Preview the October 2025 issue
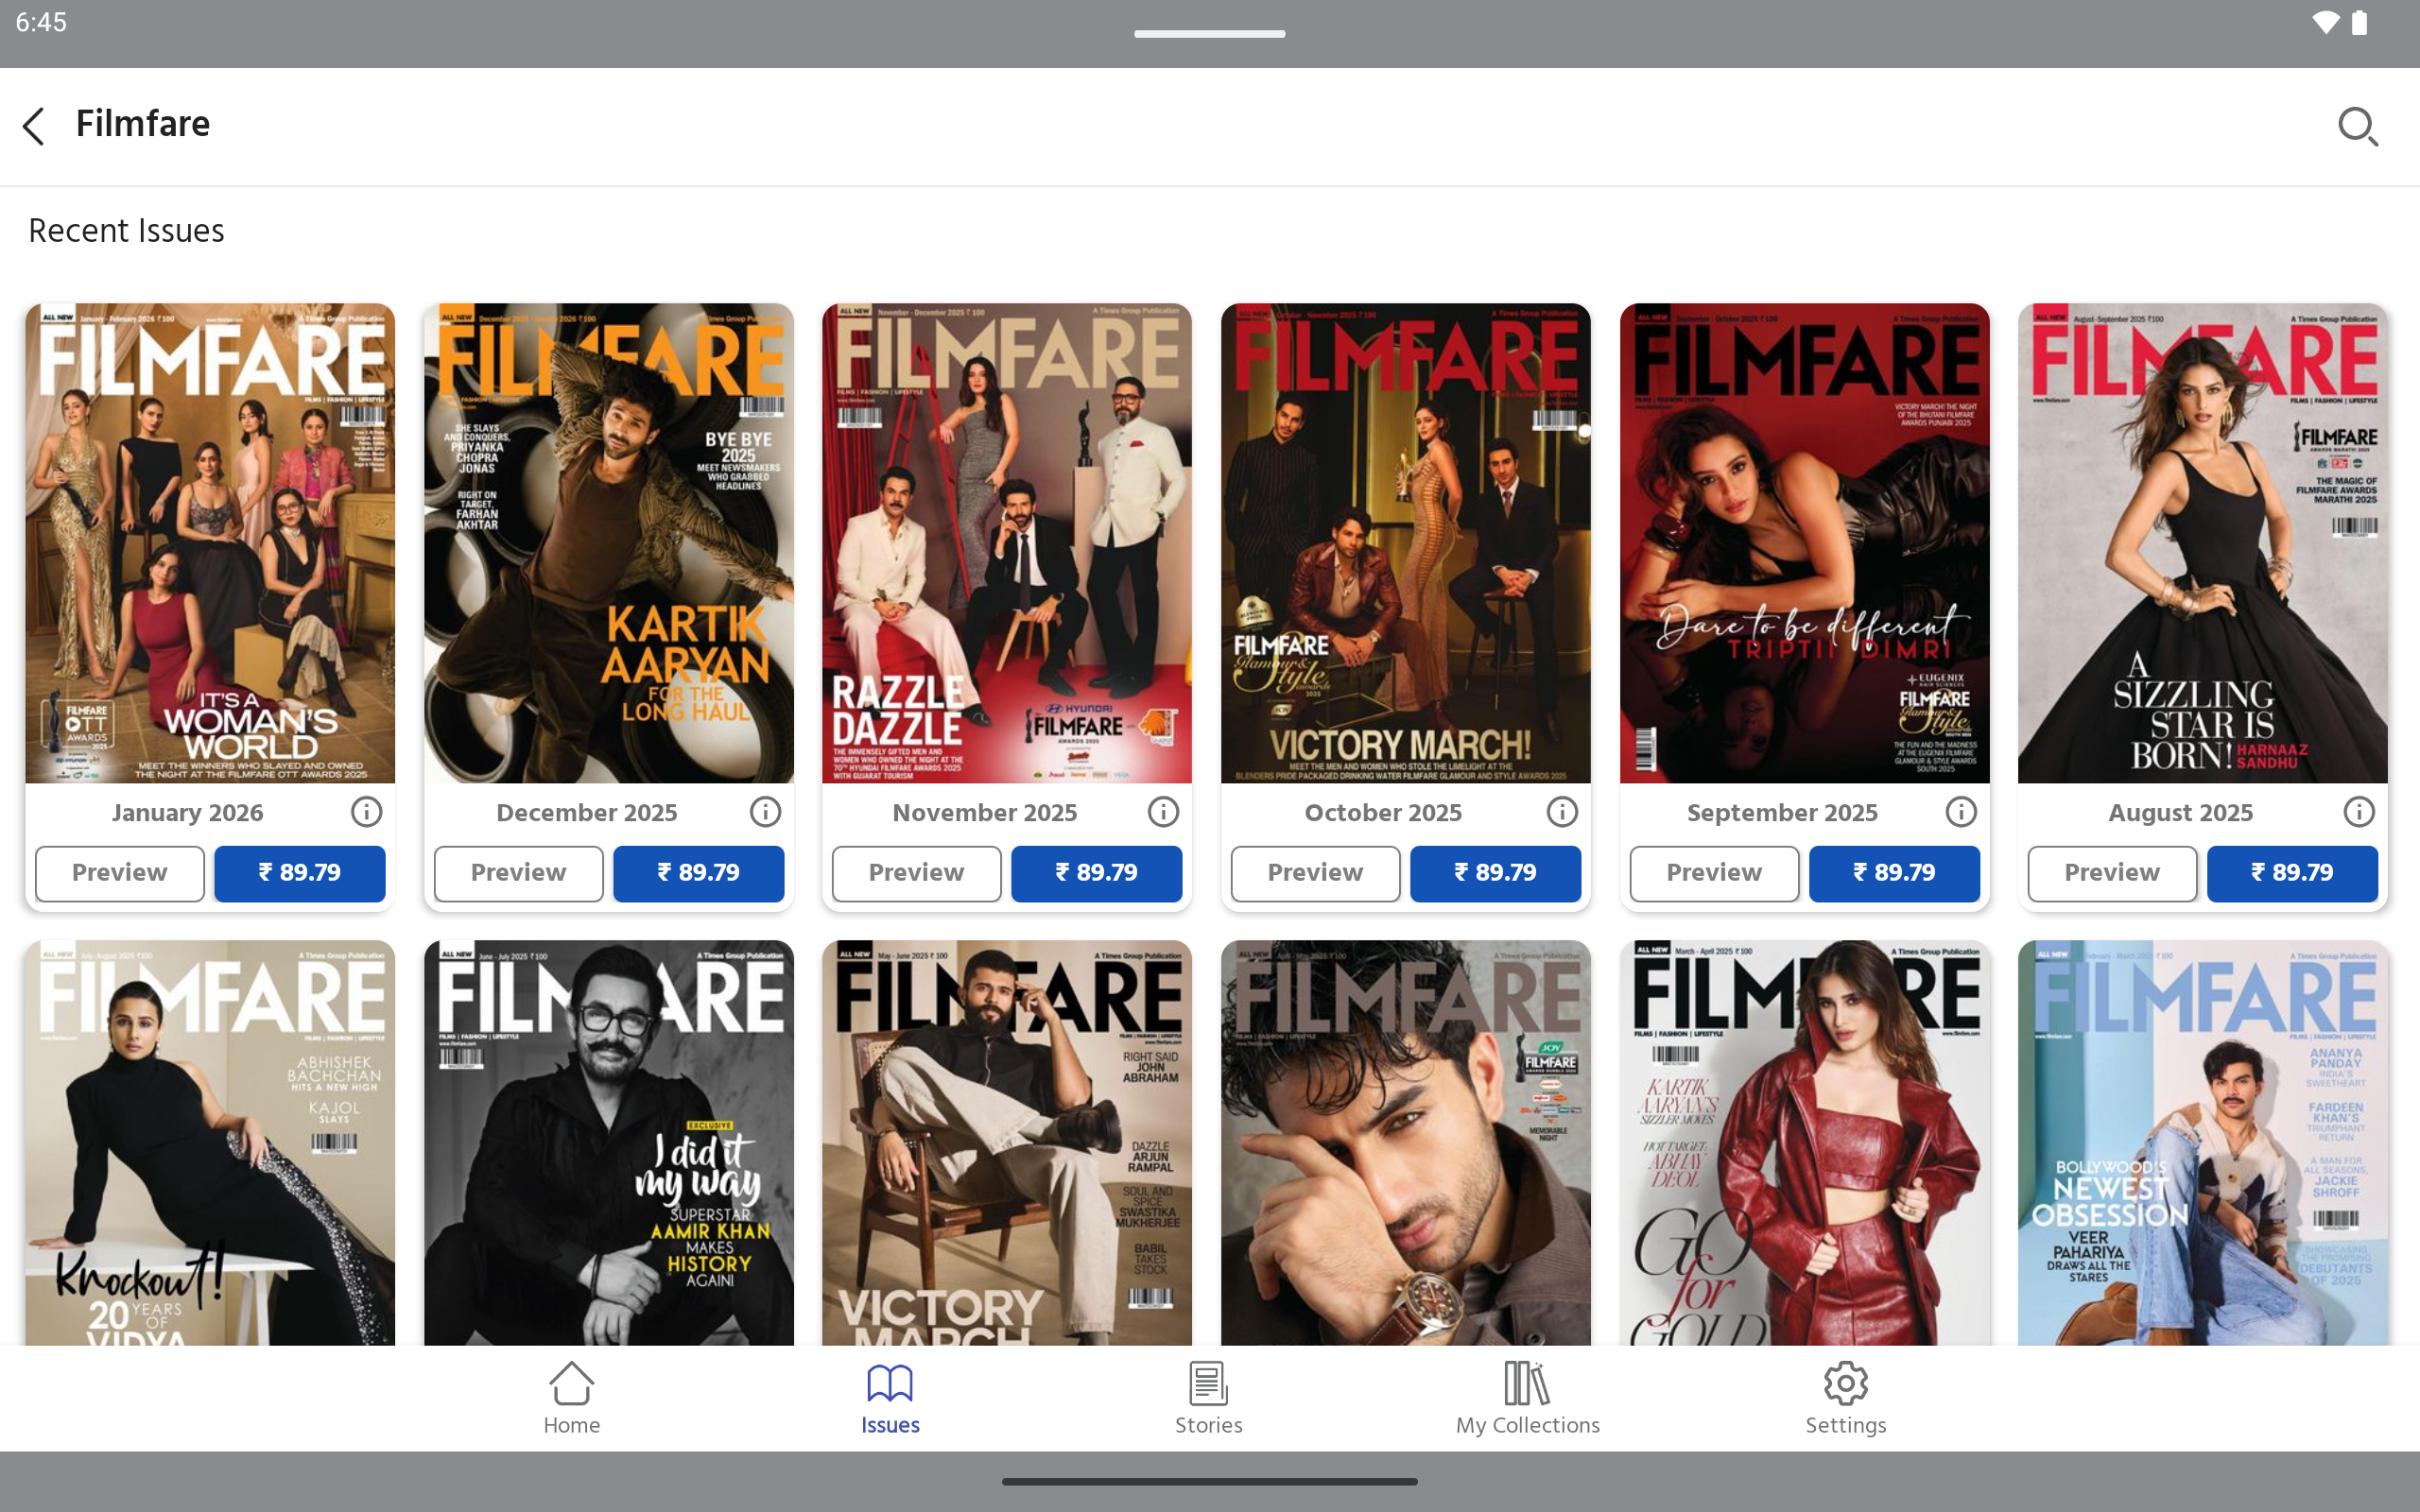 coord(1315,873)
